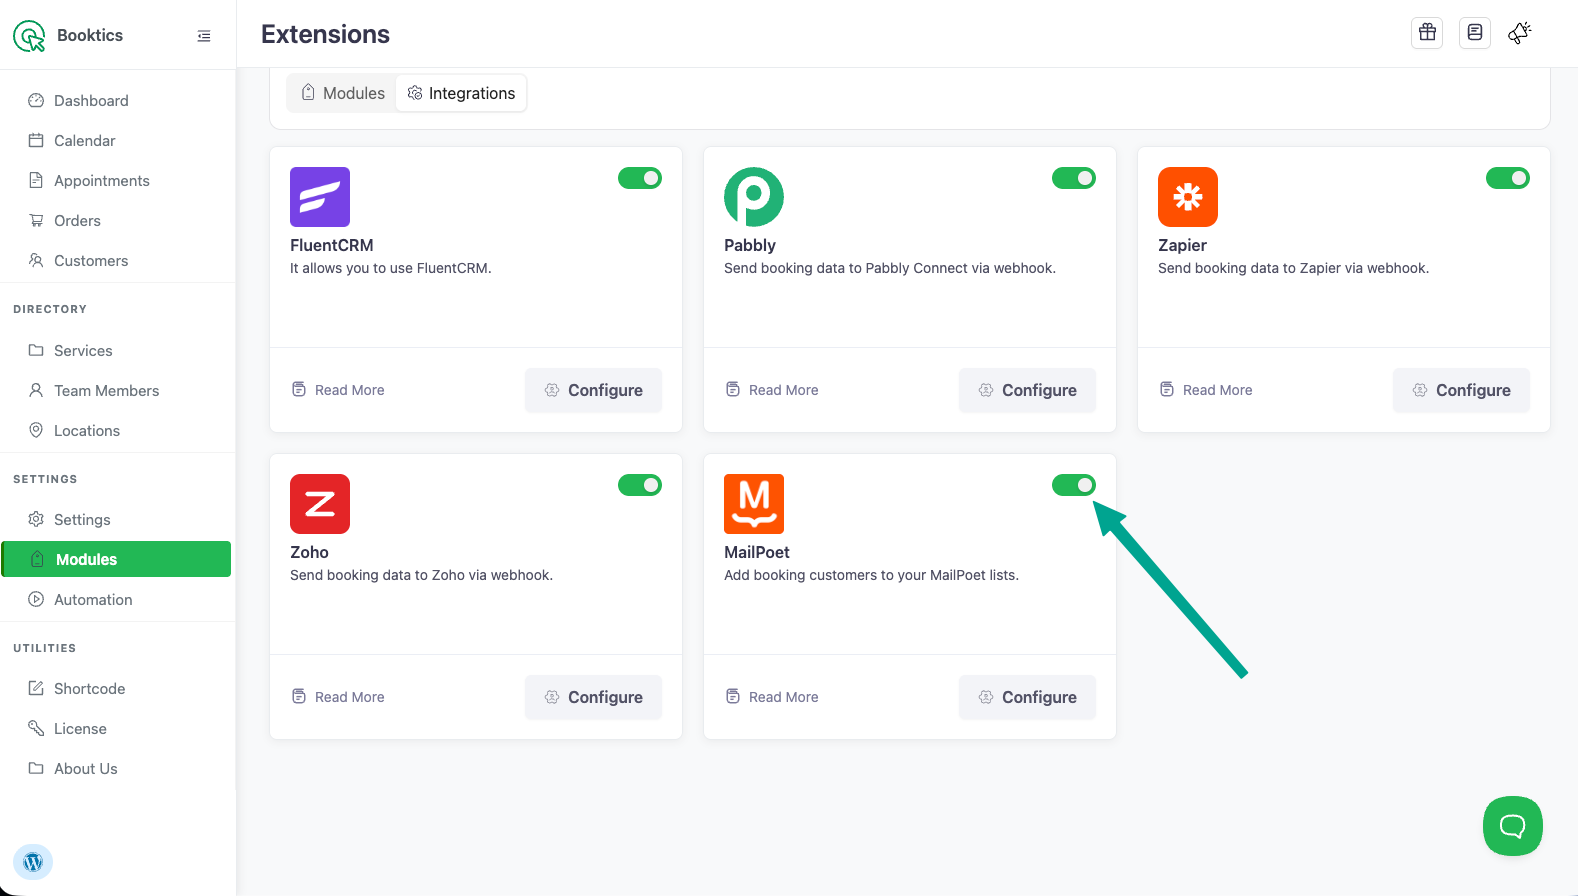
Task: Open Calendar label in the sidebar
Action: (84, 140)
